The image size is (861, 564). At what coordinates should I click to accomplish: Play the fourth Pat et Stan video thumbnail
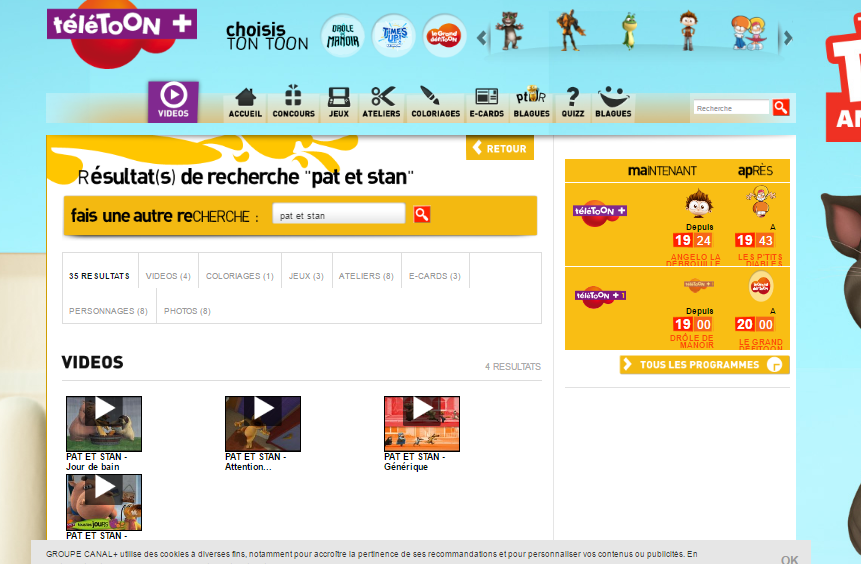click(104, 502)
